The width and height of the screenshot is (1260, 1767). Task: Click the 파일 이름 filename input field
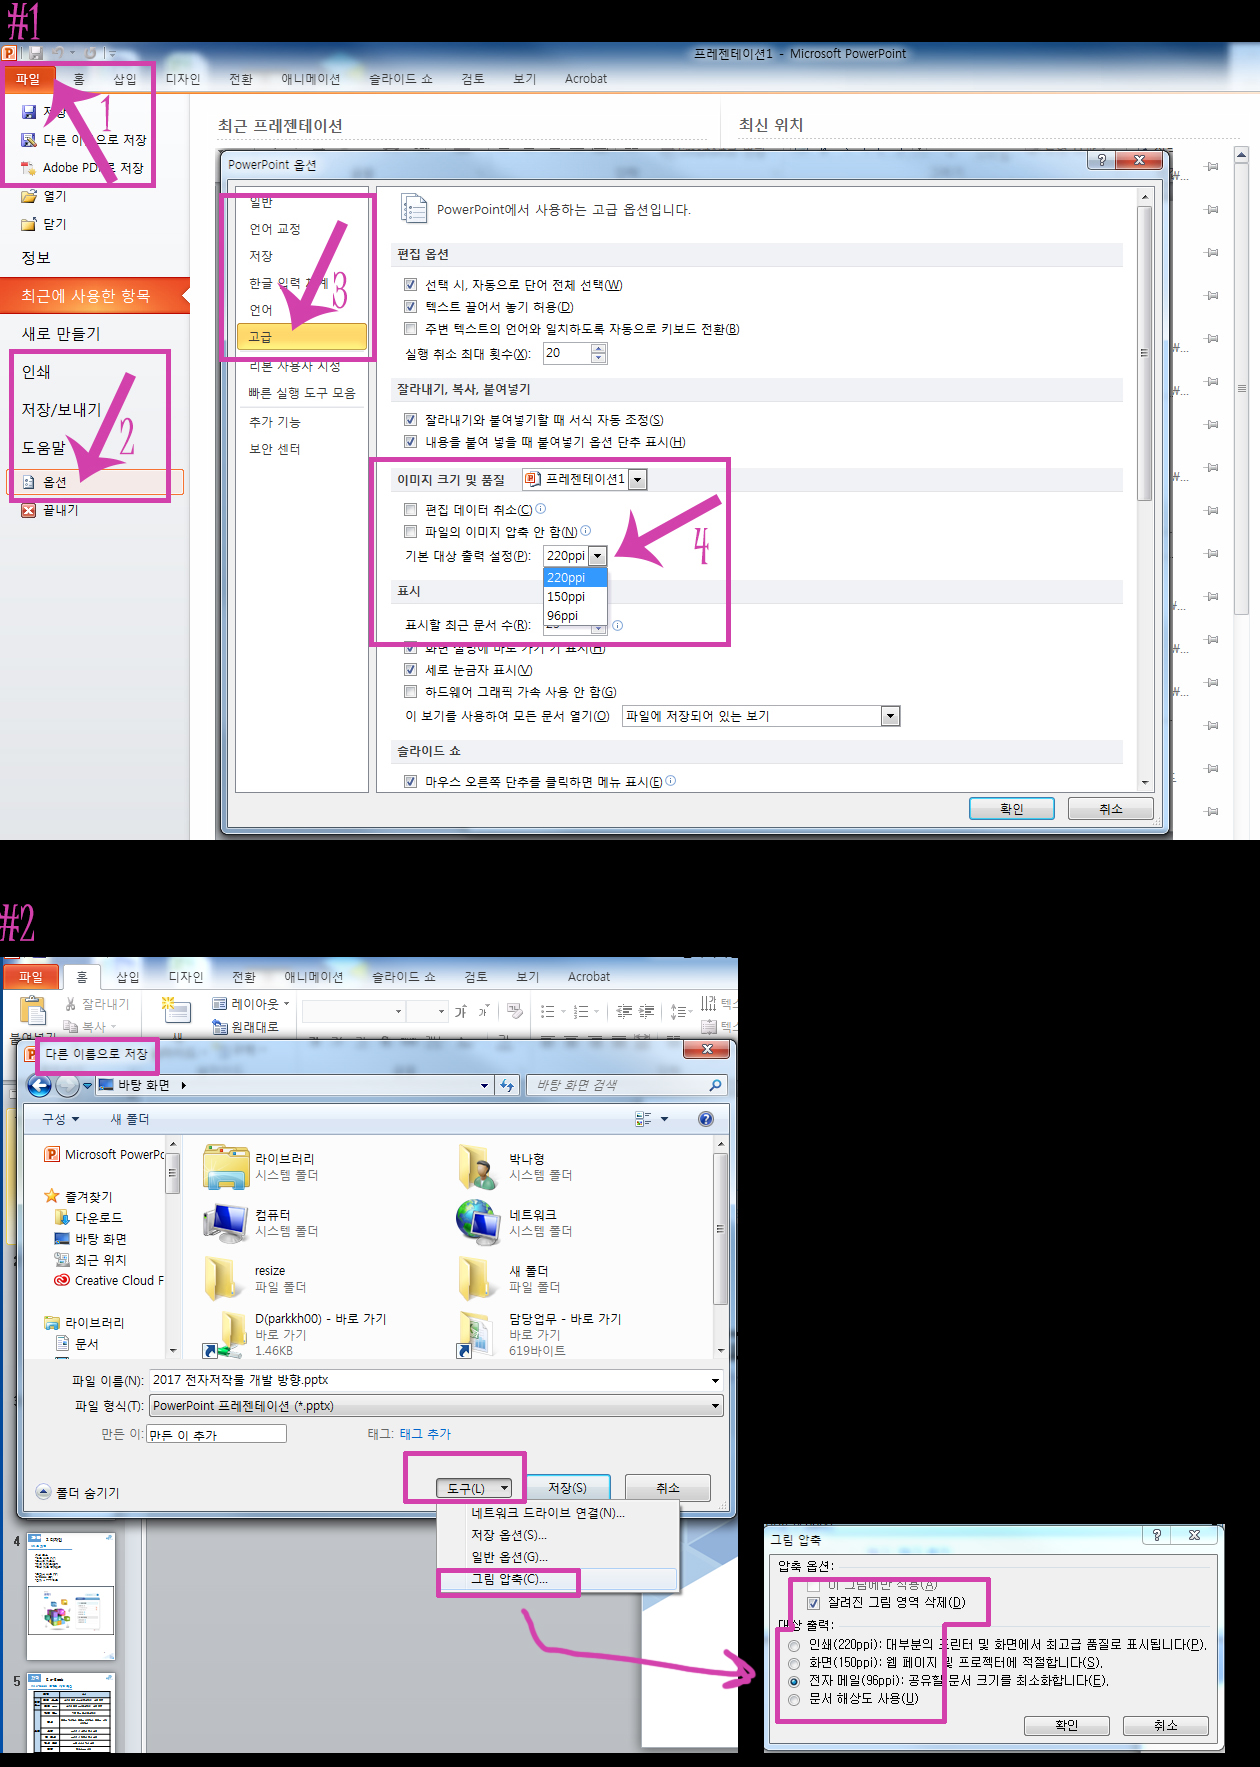click(x=428, y=1380)
